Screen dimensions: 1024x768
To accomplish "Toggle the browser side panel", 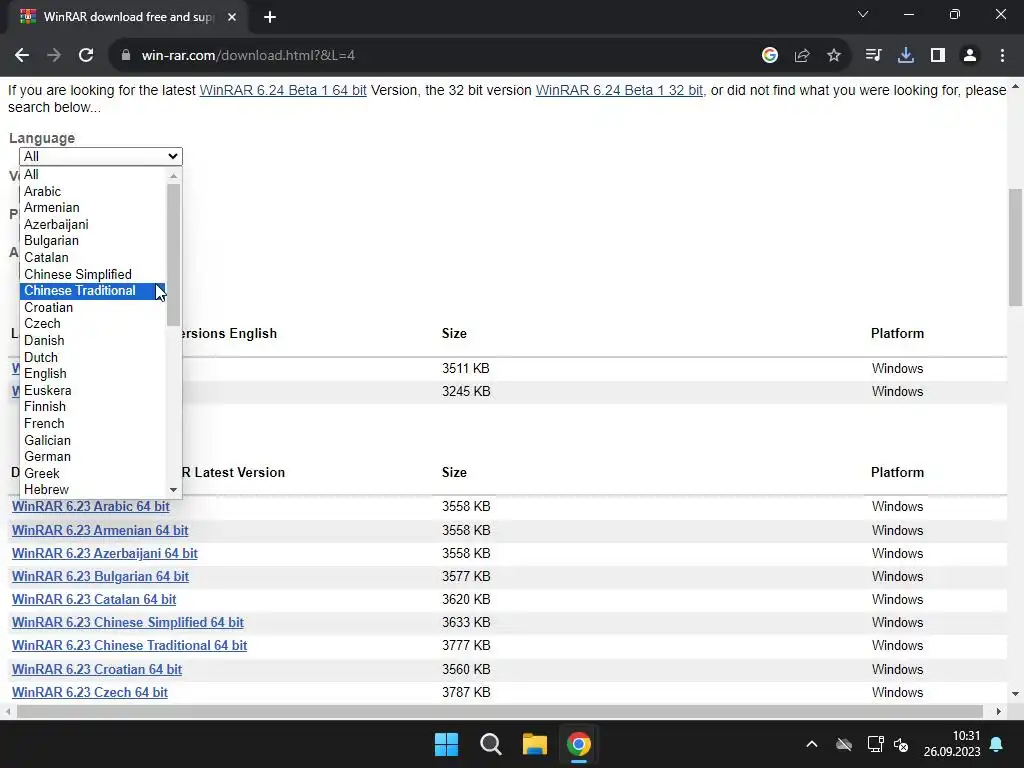I will pos(938,56).
